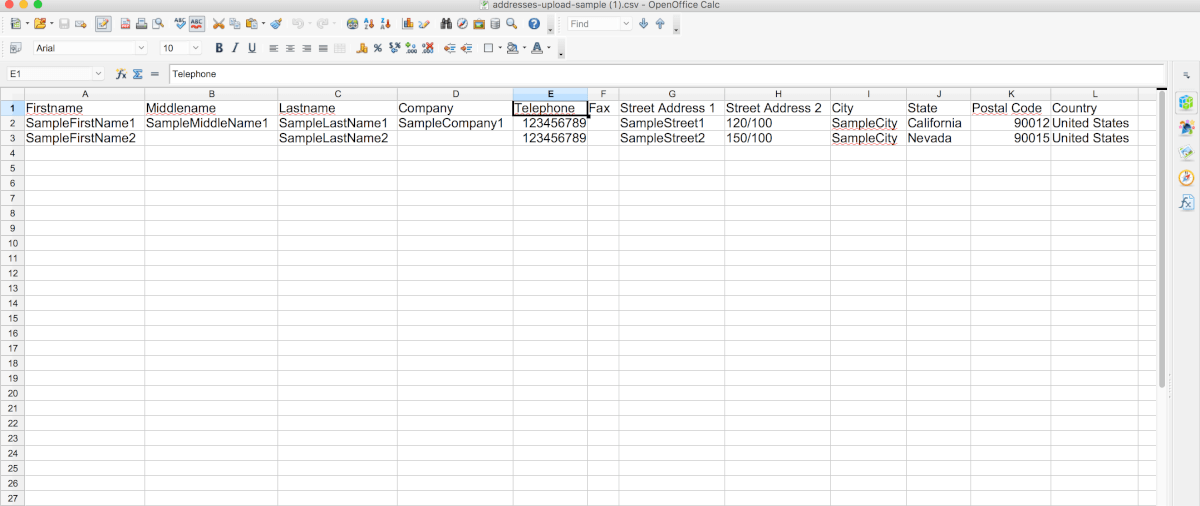Sort ascending with the A-Z icon
The height and width of the screenshot is (506, 1200).
pyautogui.click(x=369, y=23)
